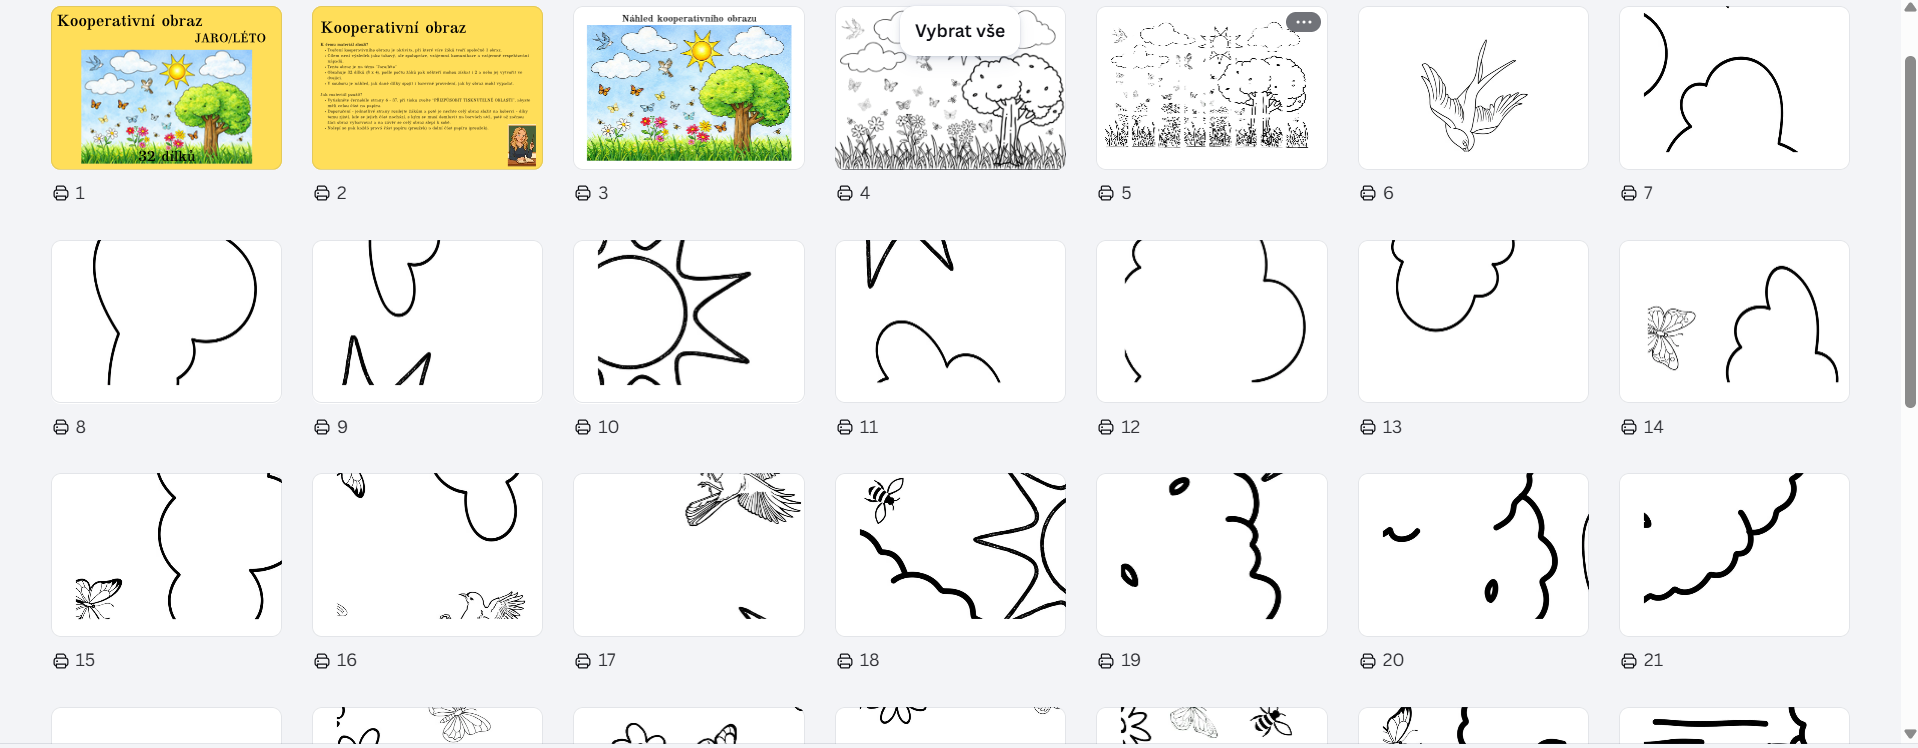Open page 2 instructions thumbnail
Viewport: 1918px width, 748px height.
(427, 88)
